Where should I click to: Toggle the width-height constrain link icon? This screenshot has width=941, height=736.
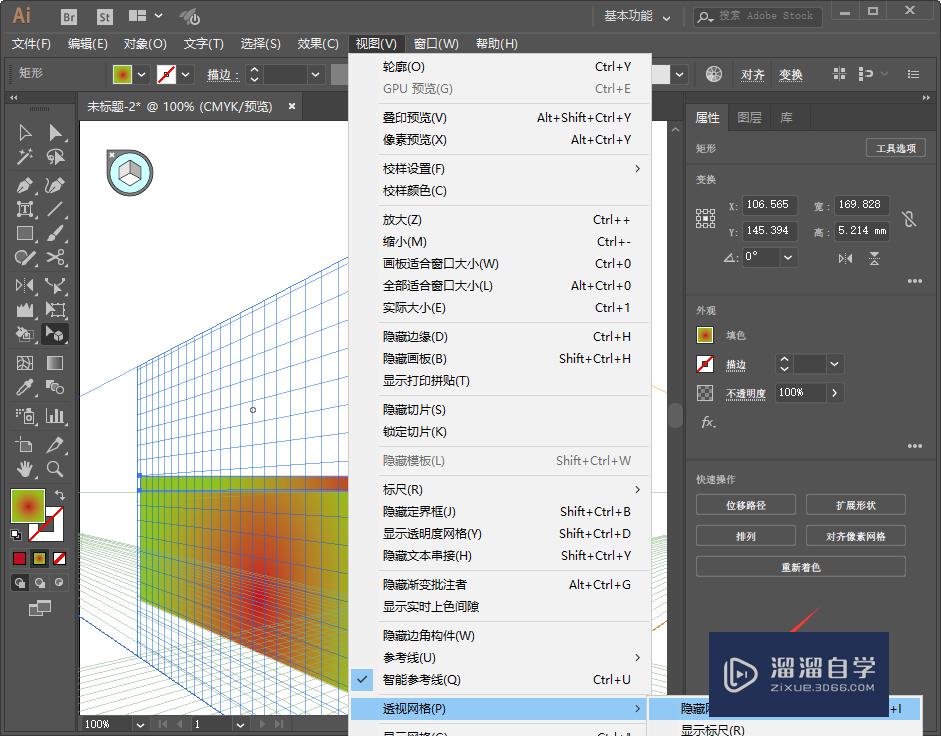point(908,217)
